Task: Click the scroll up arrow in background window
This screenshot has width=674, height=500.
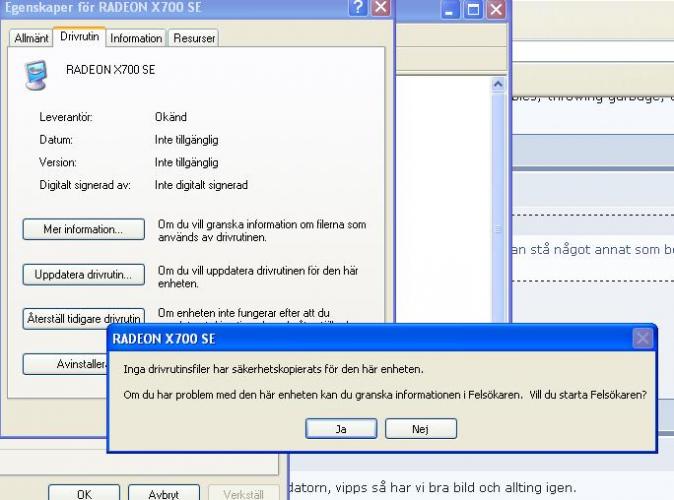Action: (x=499, y=86)
